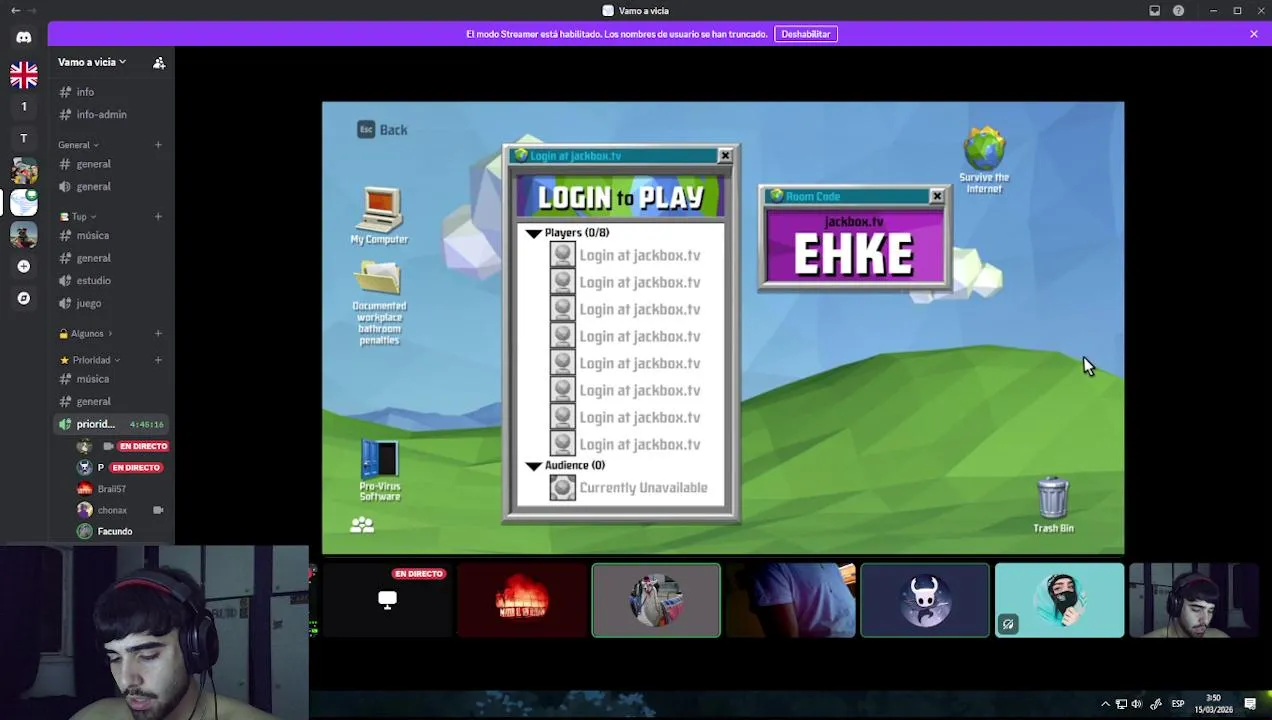Select the priorid... voice channel with timer
Screen dimensions: 1272x720
pyautogui.click(x=110, y=424)
